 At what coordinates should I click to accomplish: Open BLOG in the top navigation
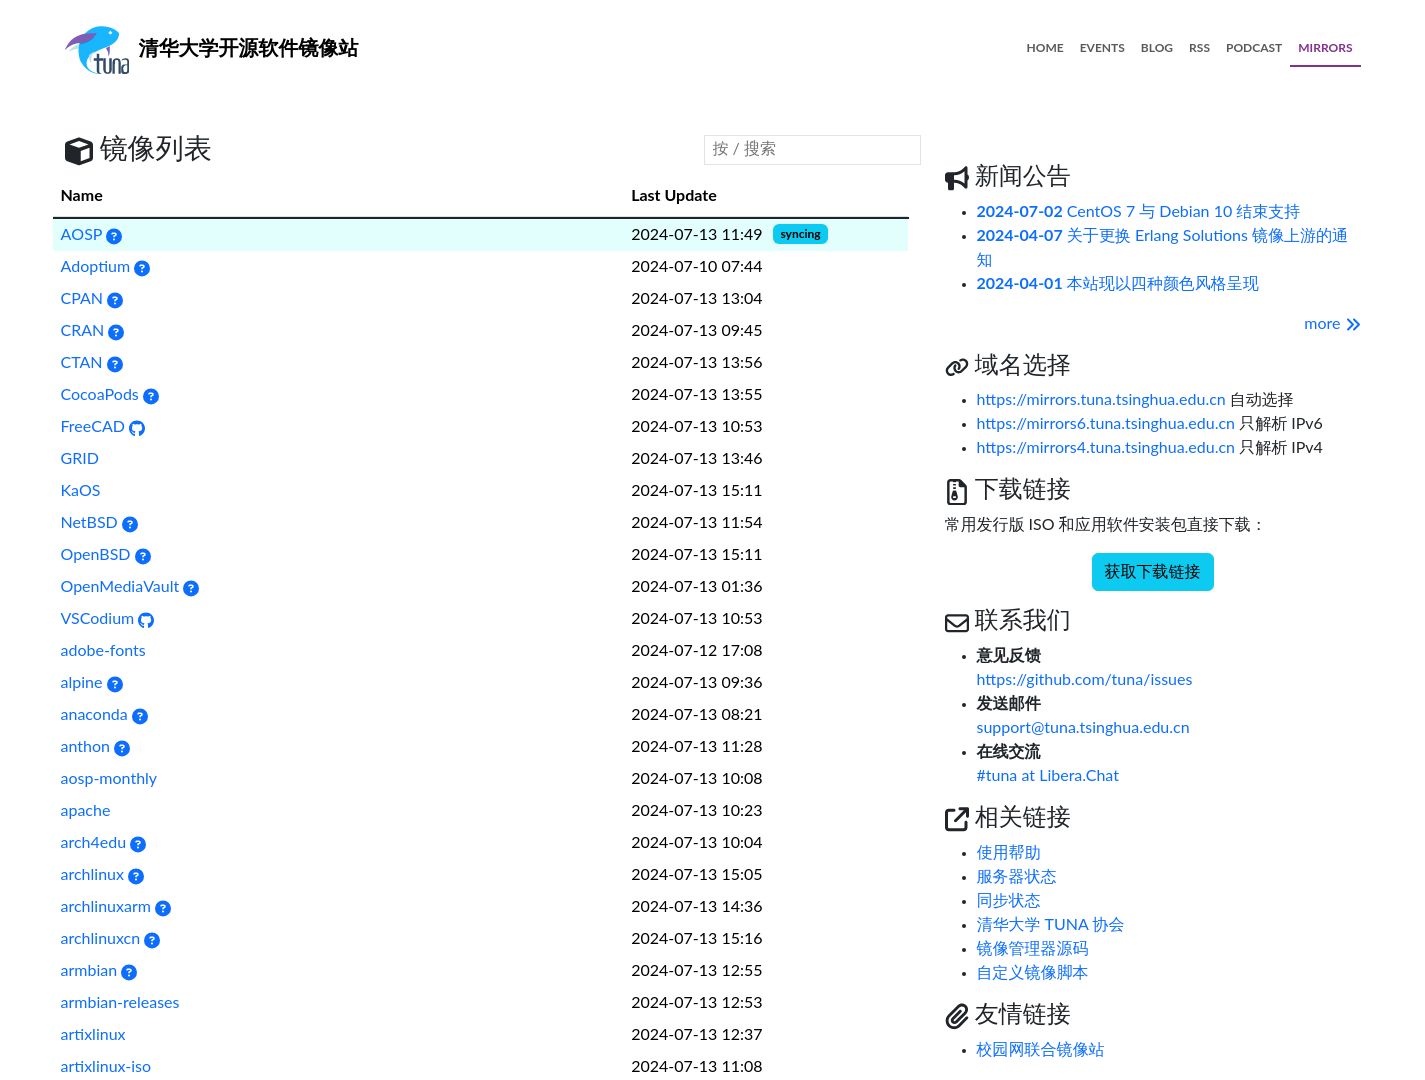point(1157,48)
